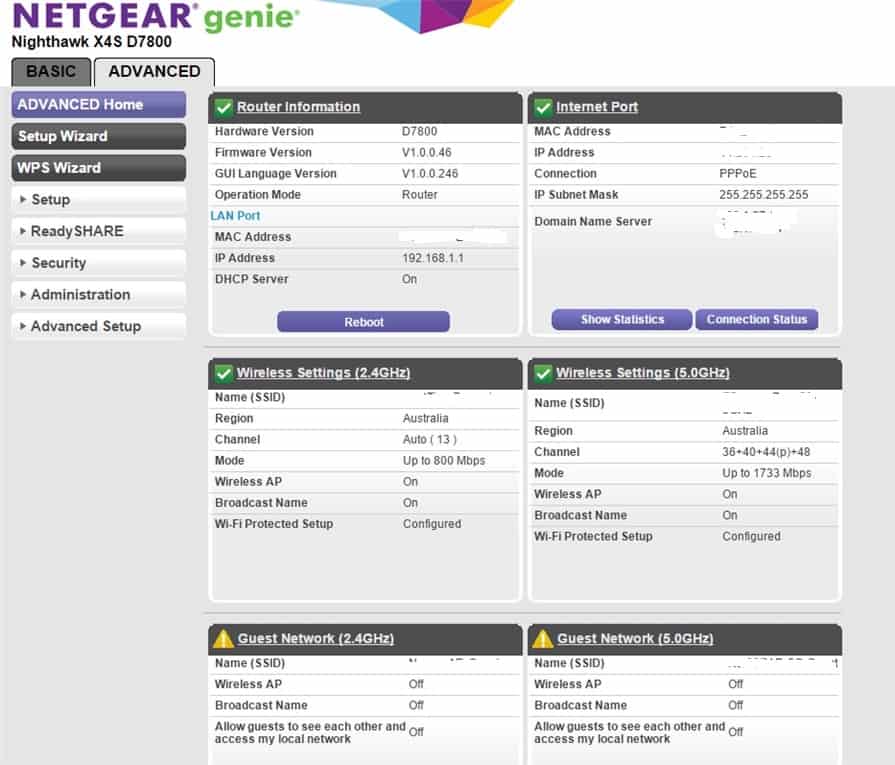Open the Connection Status dialog
This screenshot has height=765, width=895.
pos(757,320)
